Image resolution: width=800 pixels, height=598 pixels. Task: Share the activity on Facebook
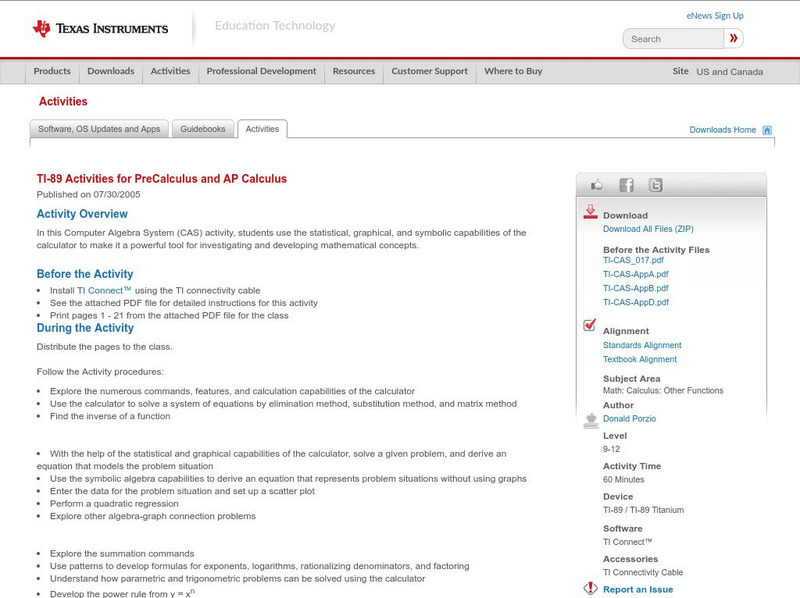(626, 185)
